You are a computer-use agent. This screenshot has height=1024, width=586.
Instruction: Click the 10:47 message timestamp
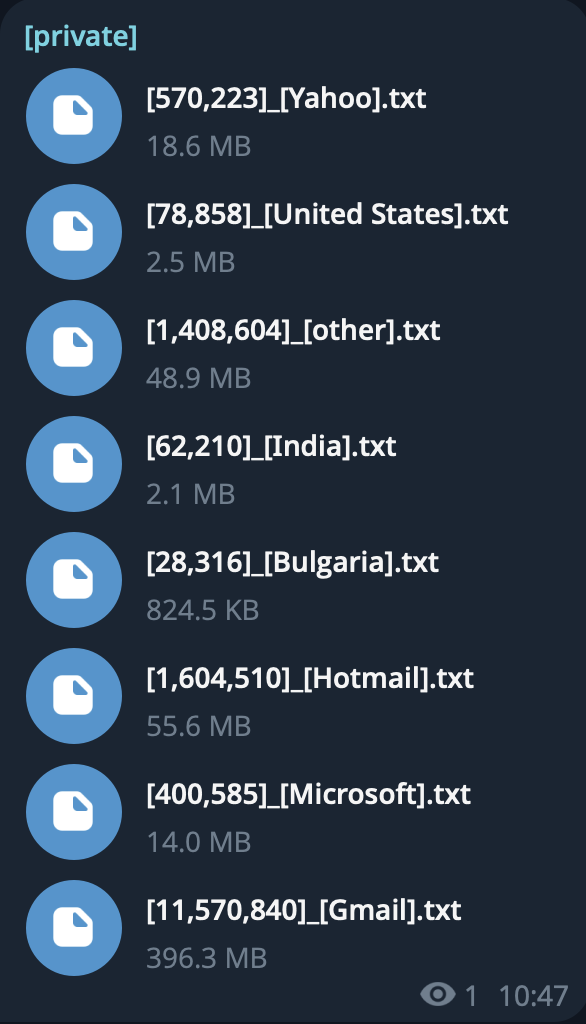[533, 996]
